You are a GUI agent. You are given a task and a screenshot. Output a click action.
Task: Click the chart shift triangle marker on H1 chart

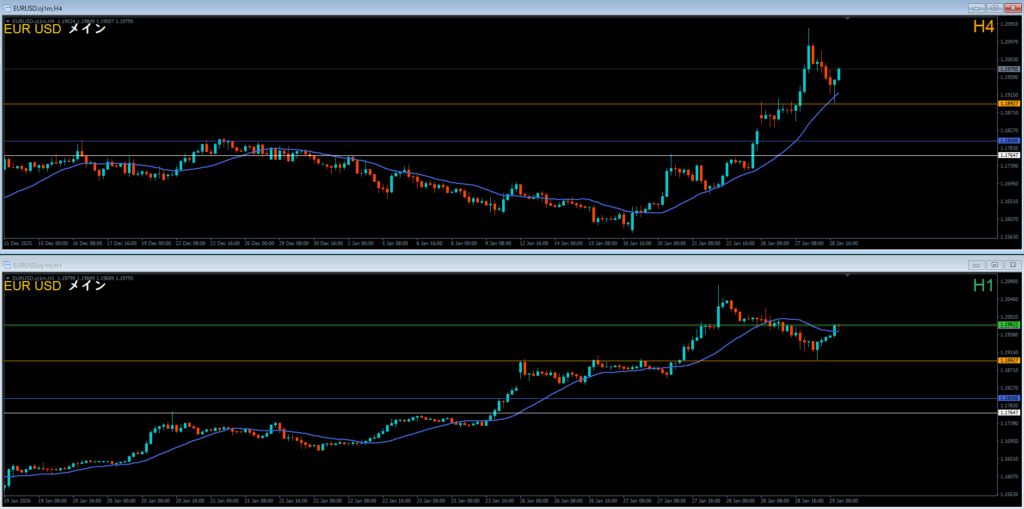pyautogui.click(x=848, y=276)
